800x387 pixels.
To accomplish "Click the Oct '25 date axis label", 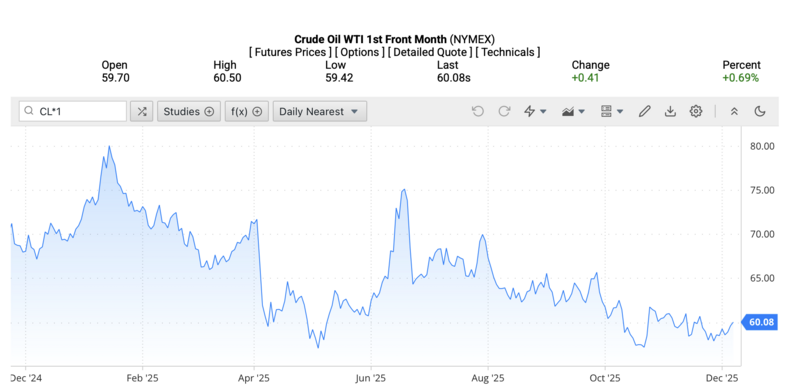I will click(605, 378).
